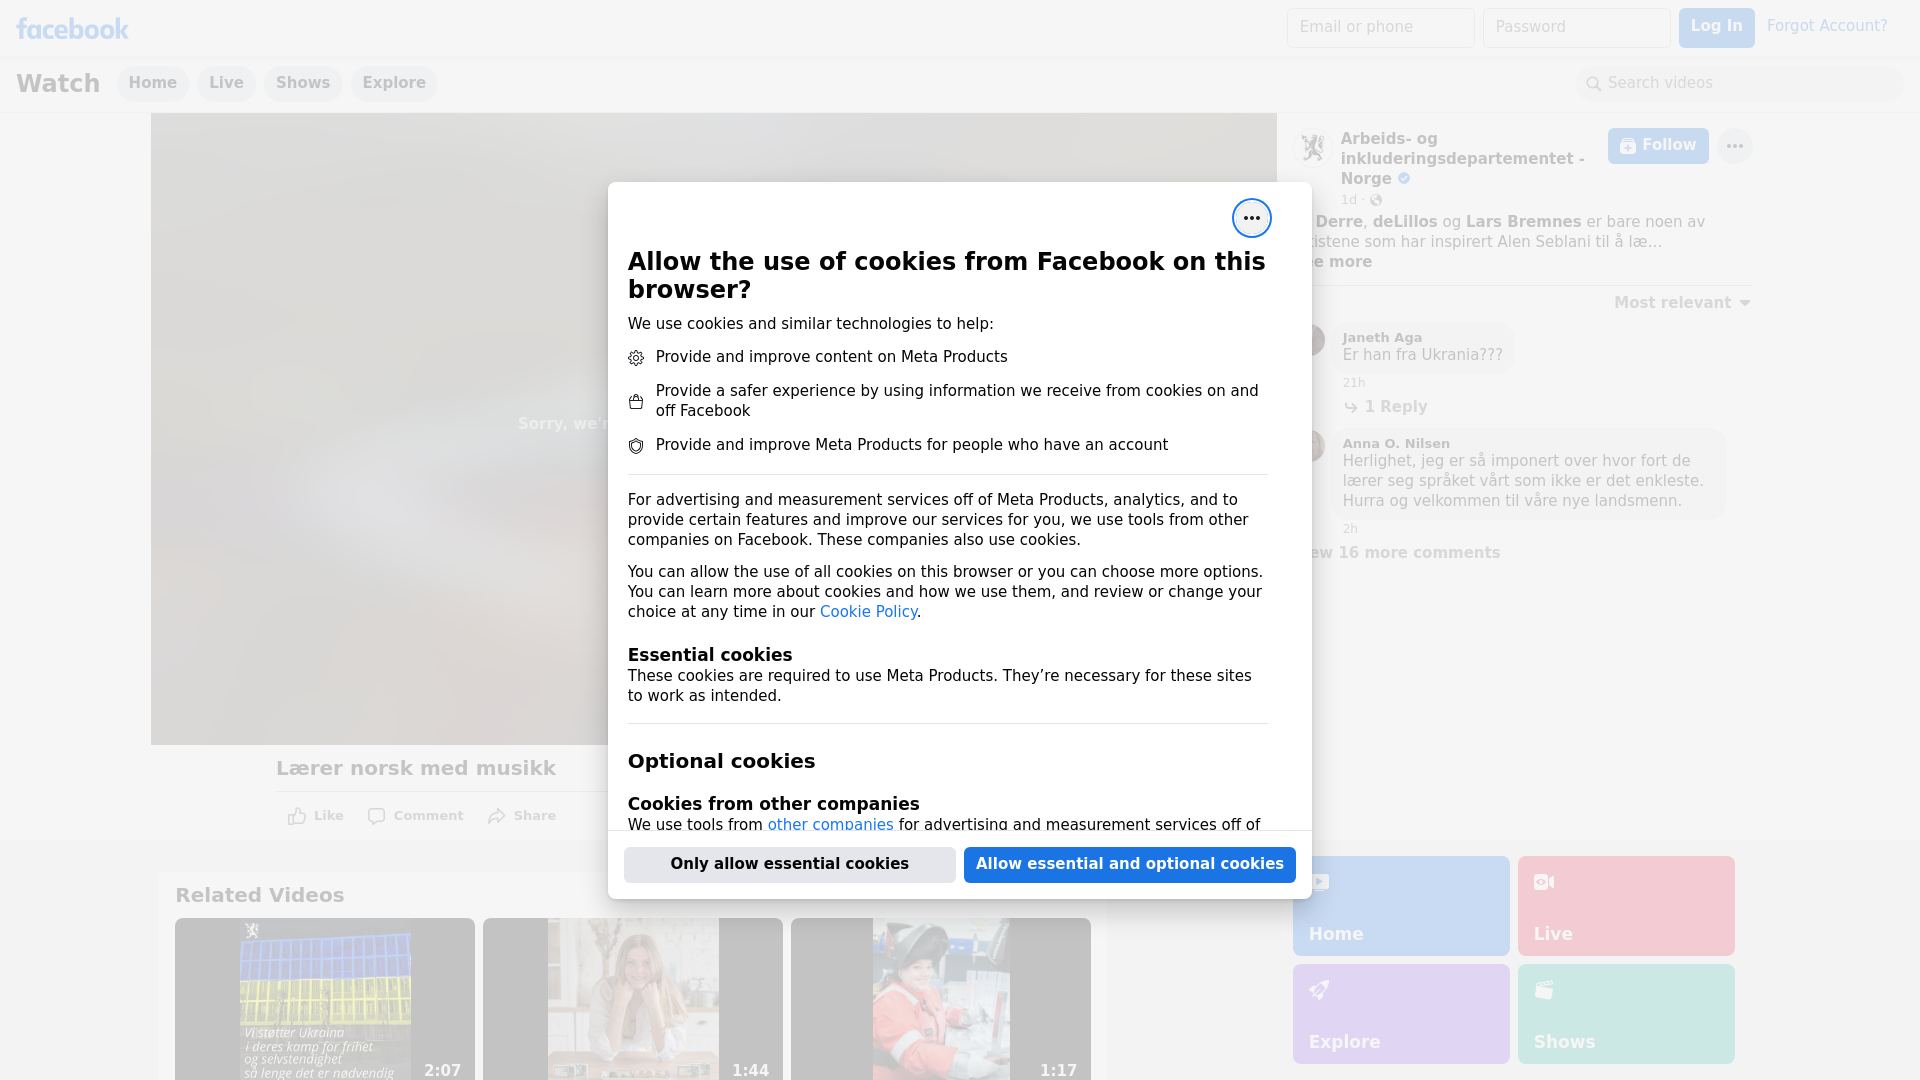Expand the 1 Reply thread
The image size is (1920, 1080).
pyautogui.click(x=1394, y=407)
